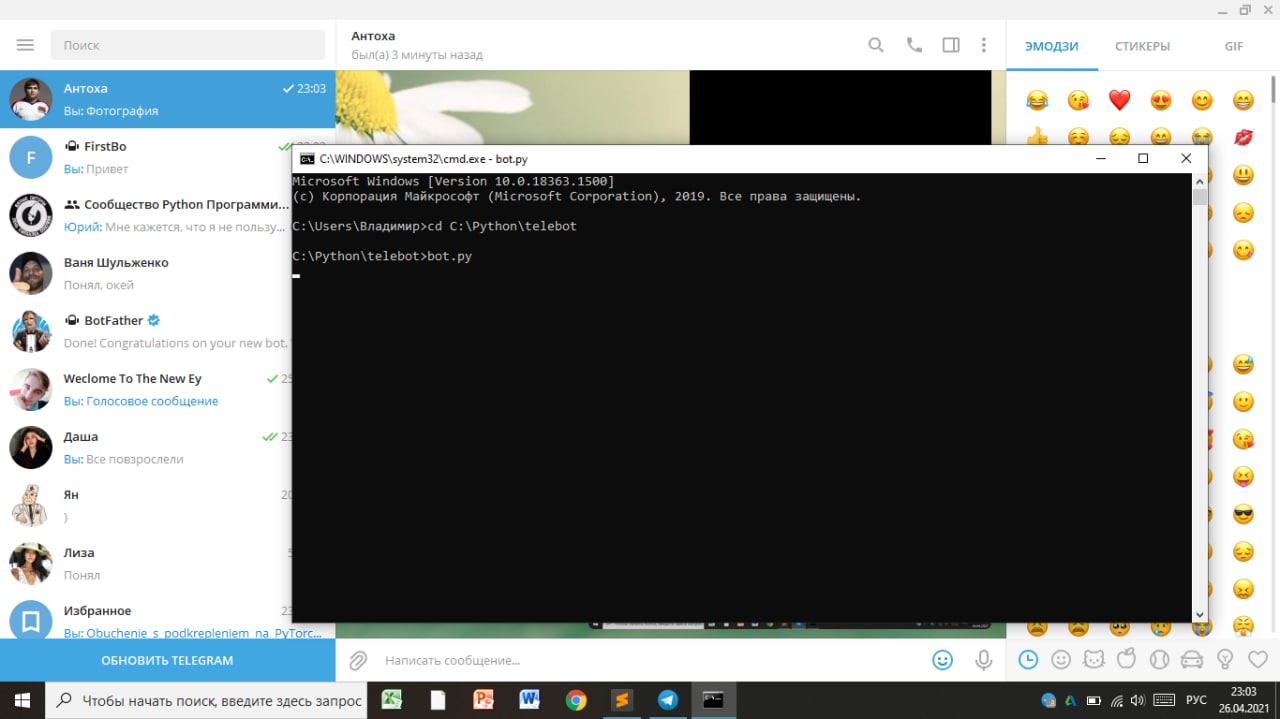Open PowerPoint from the taskbar
The width and height of the screenshot is (1280, 719).
(x=484, y=700)
